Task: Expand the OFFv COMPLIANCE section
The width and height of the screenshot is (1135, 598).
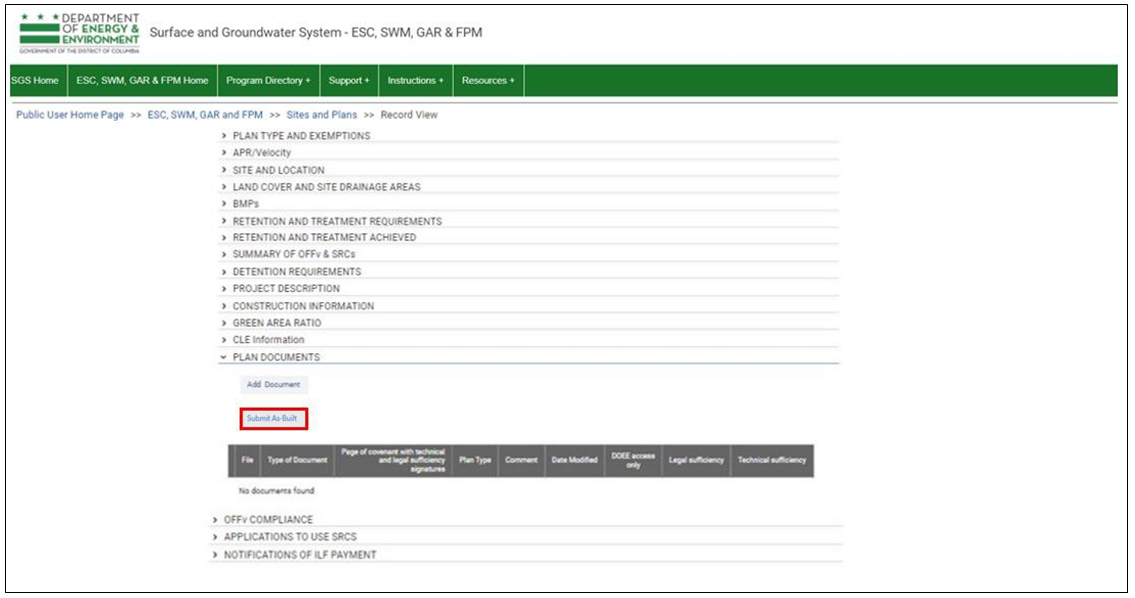Action: coord(268,520)
